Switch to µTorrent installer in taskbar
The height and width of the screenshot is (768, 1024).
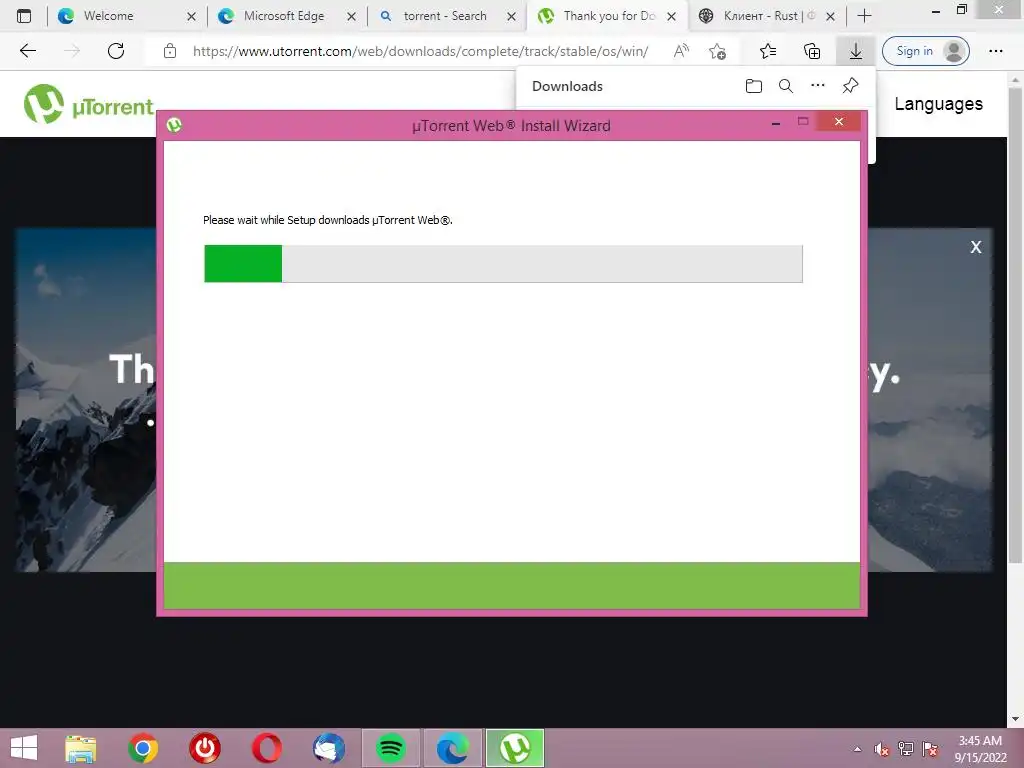pyautogui.click(x=515, y=748)
